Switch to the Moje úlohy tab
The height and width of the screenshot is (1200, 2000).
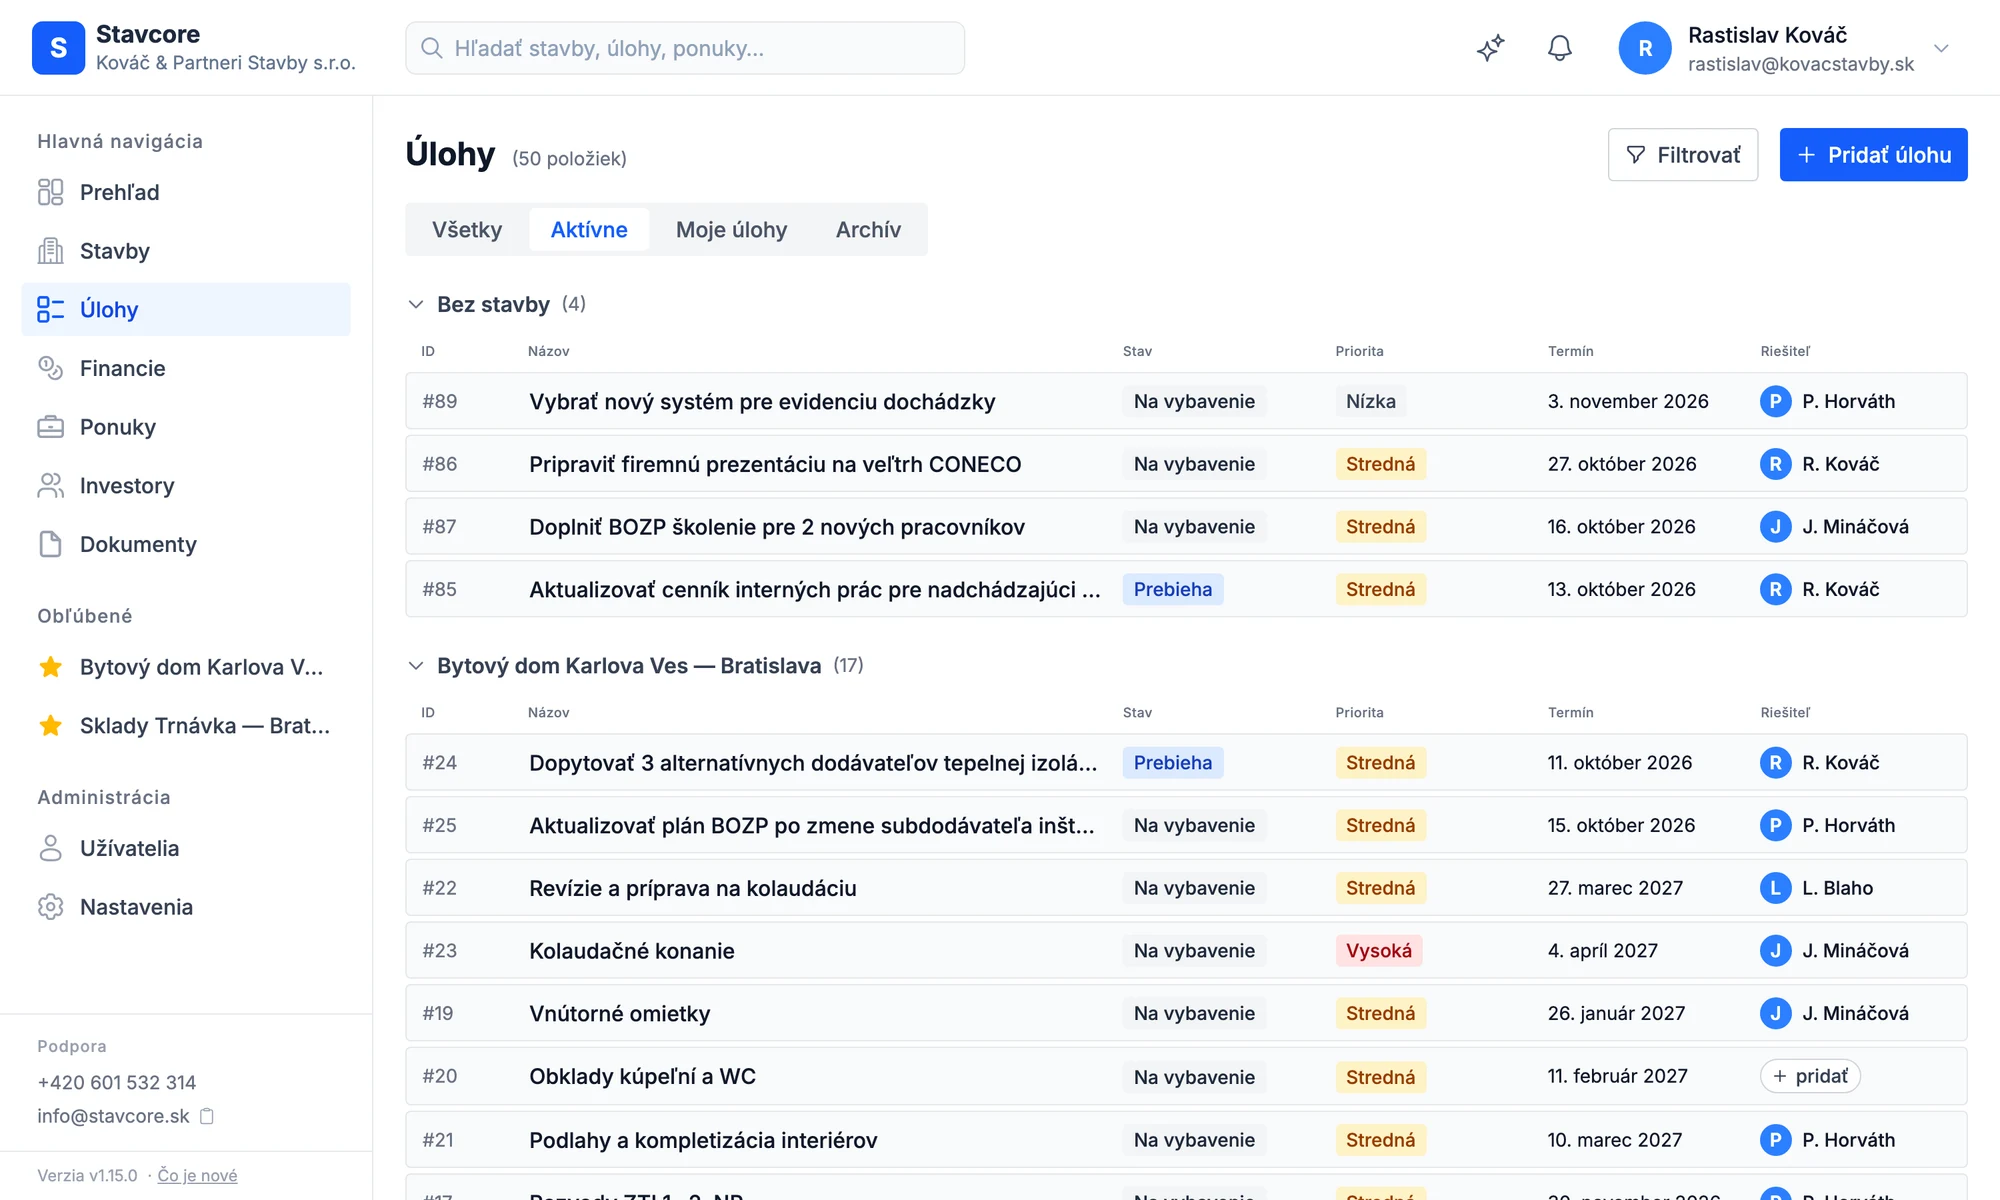tap(731, 230)
